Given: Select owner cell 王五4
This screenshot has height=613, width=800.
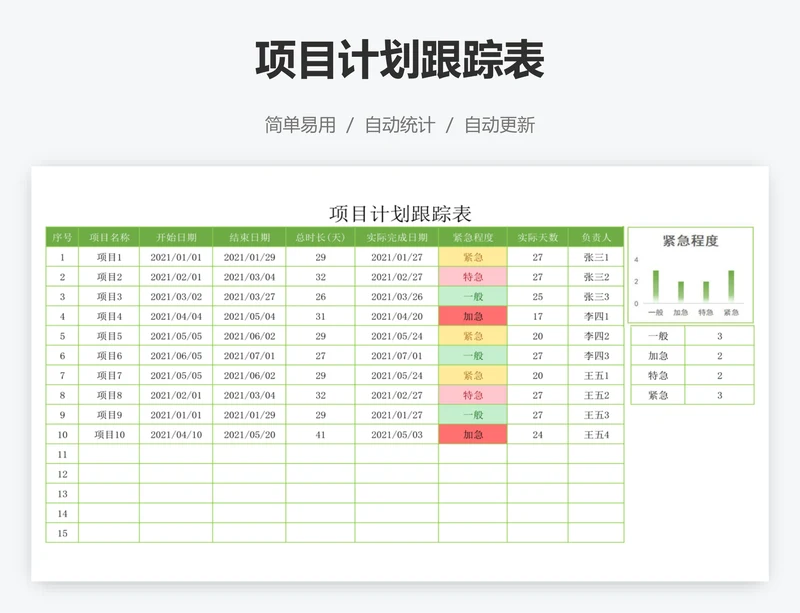Looking at the screenshot, I should point(596,435).
